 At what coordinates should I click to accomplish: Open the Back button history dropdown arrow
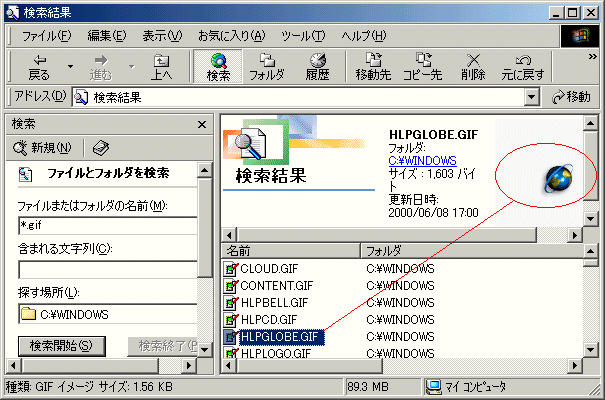point(70,67)
